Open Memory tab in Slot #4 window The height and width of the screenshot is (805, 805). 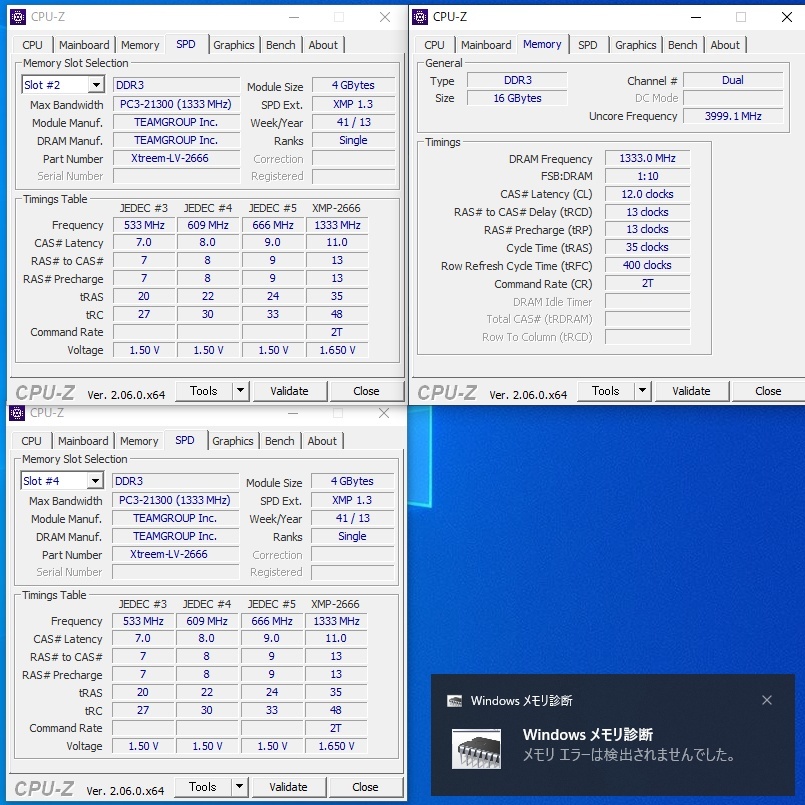139,441
